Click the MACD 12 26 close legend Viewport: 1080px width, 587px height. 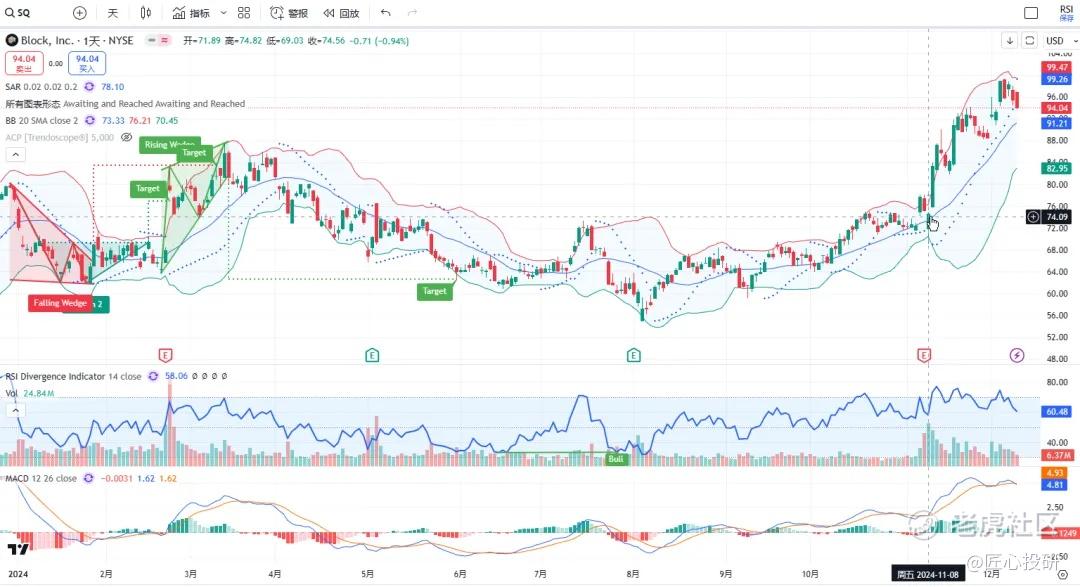[41, 478]
